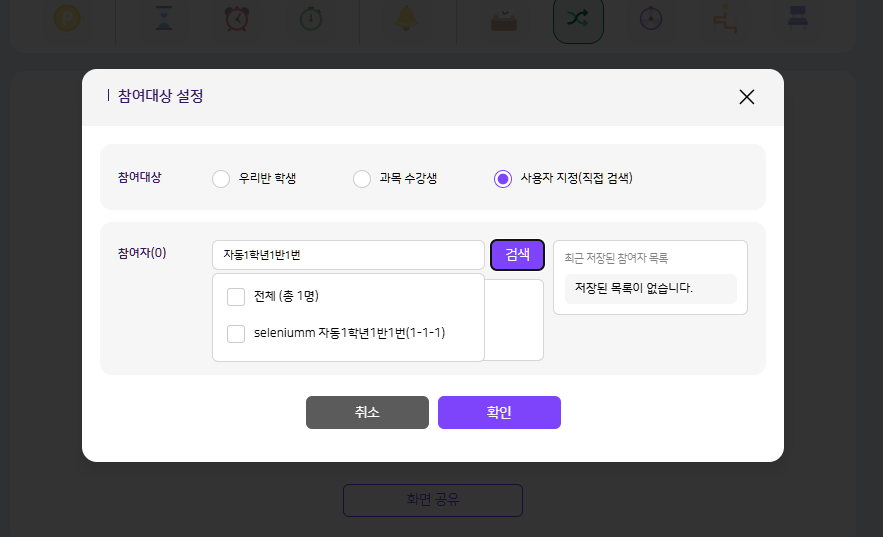The image size is (883, 537).
Task: Click the 취소 button
Action: click(x=367, y=412)
